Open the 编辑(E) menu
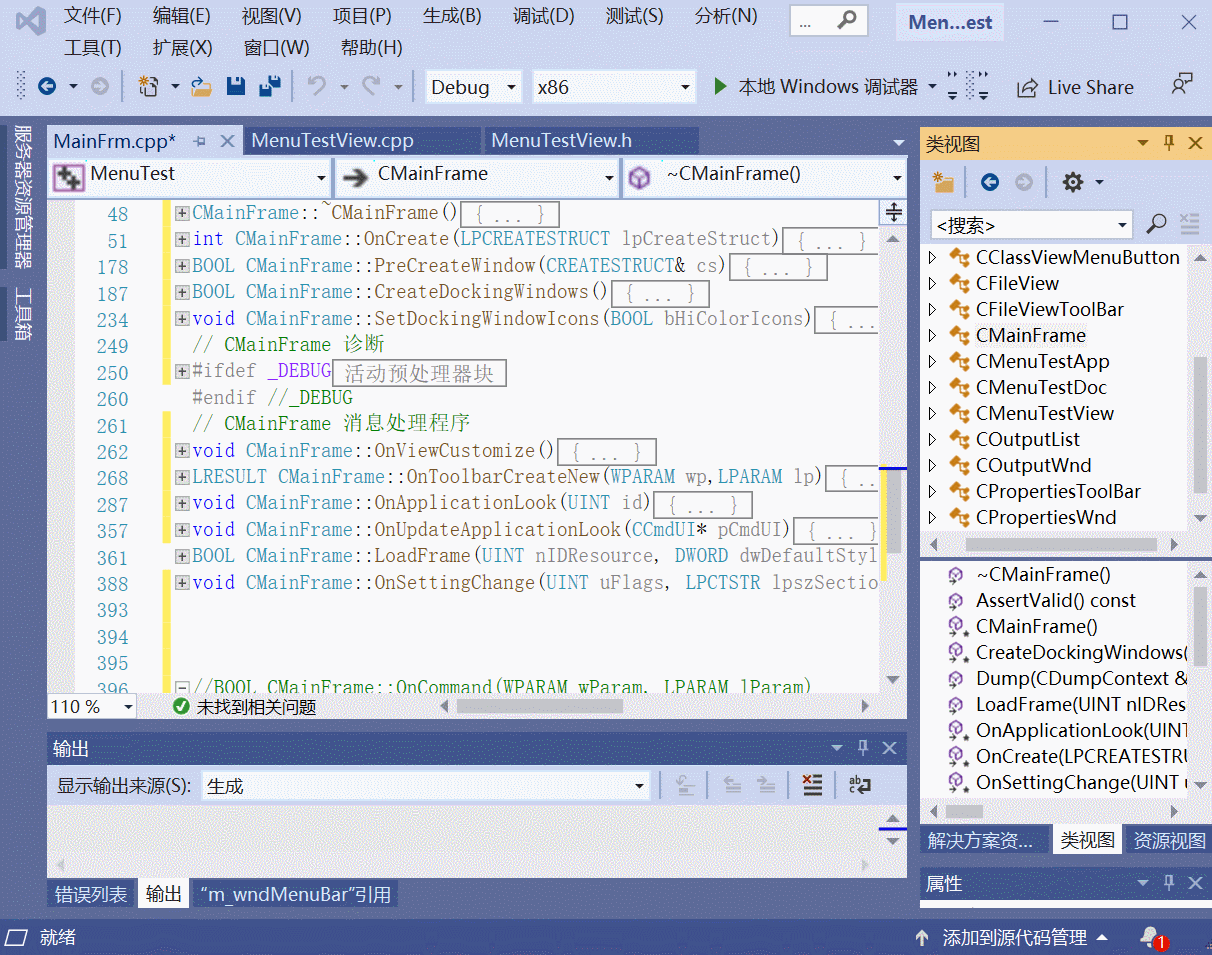Image resolution: width=1212 pixels, height=955 pixels. (182, 16)
